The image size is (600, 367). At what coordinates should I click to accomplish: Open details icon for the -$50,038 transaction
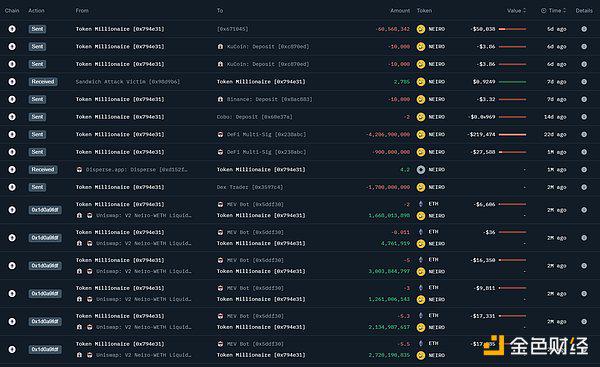point(584,29)
